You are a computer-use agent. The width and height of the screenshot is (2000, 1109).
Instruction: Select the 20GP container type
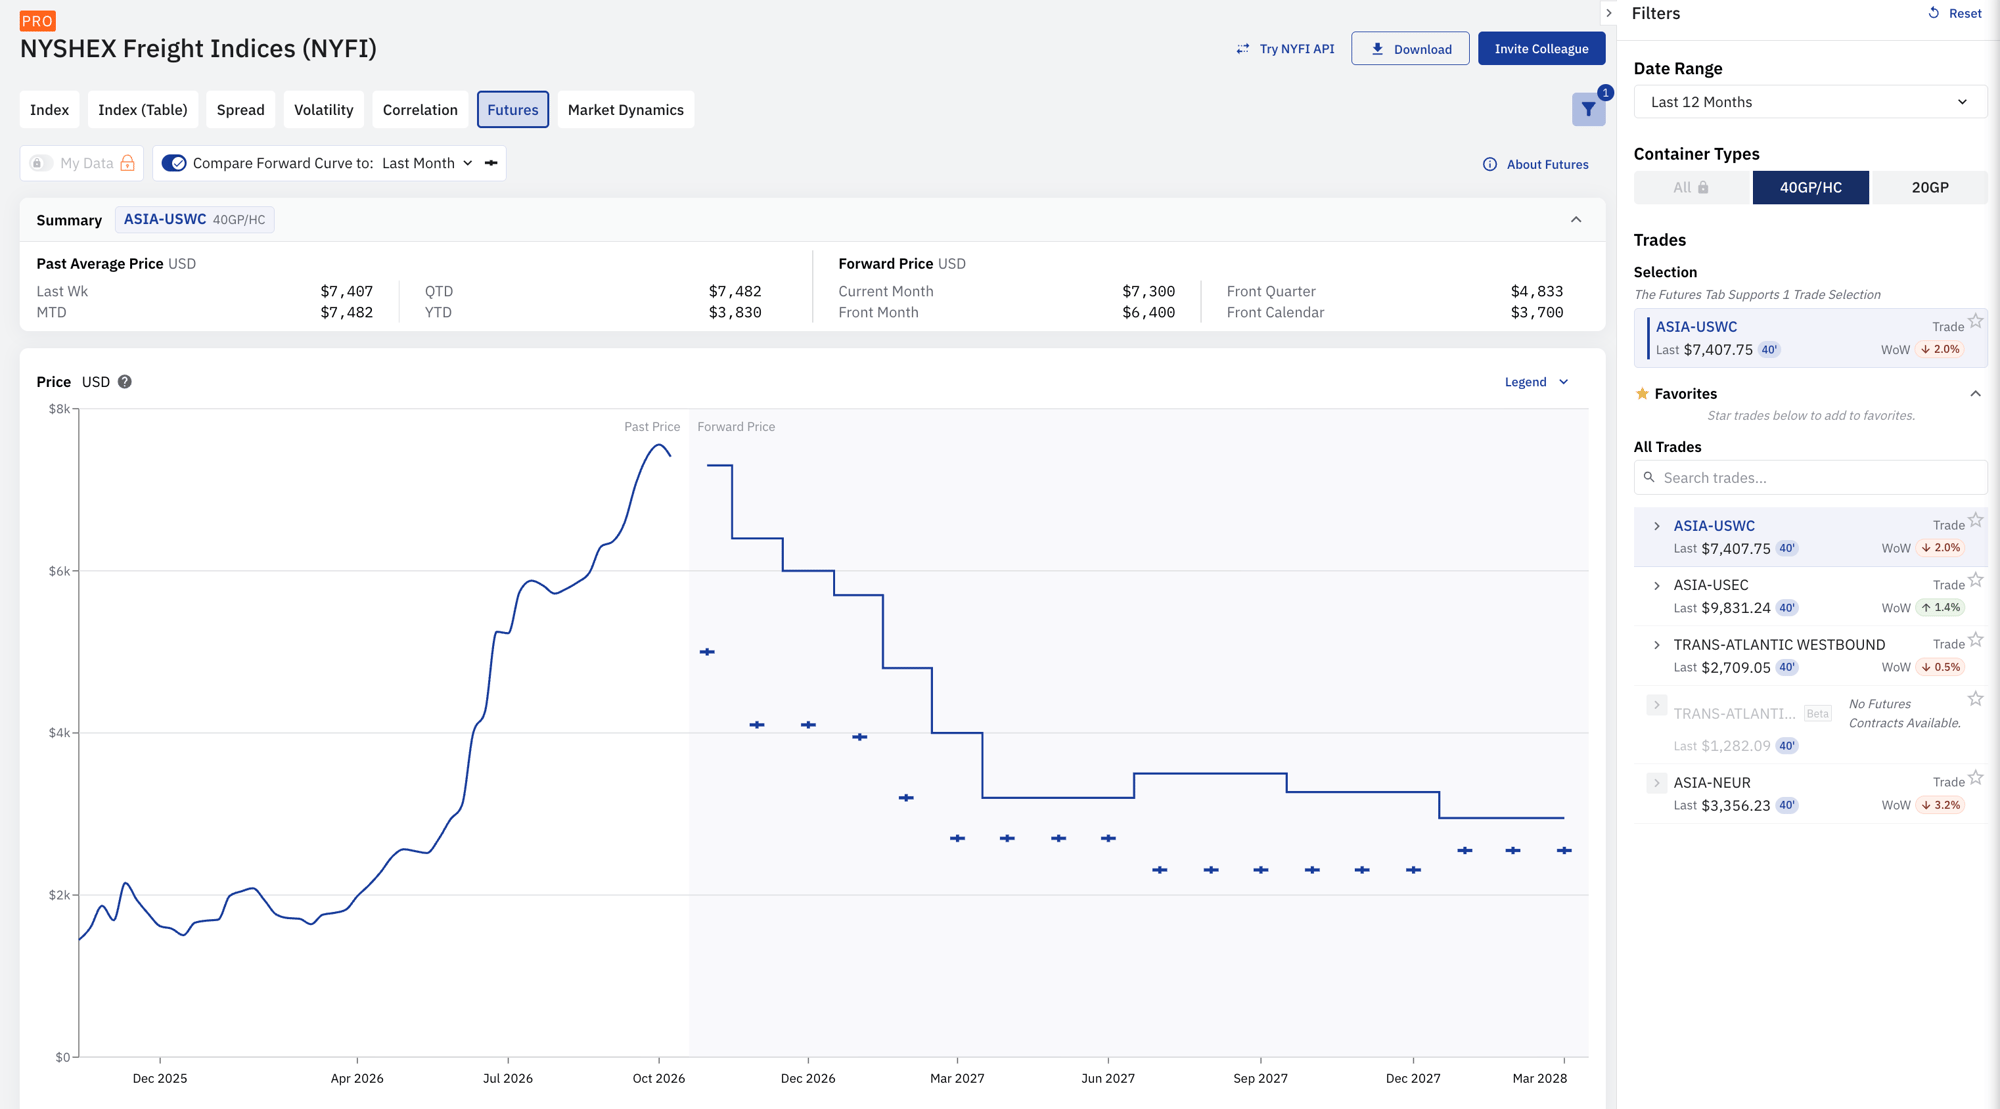(x=1929, y=187)
